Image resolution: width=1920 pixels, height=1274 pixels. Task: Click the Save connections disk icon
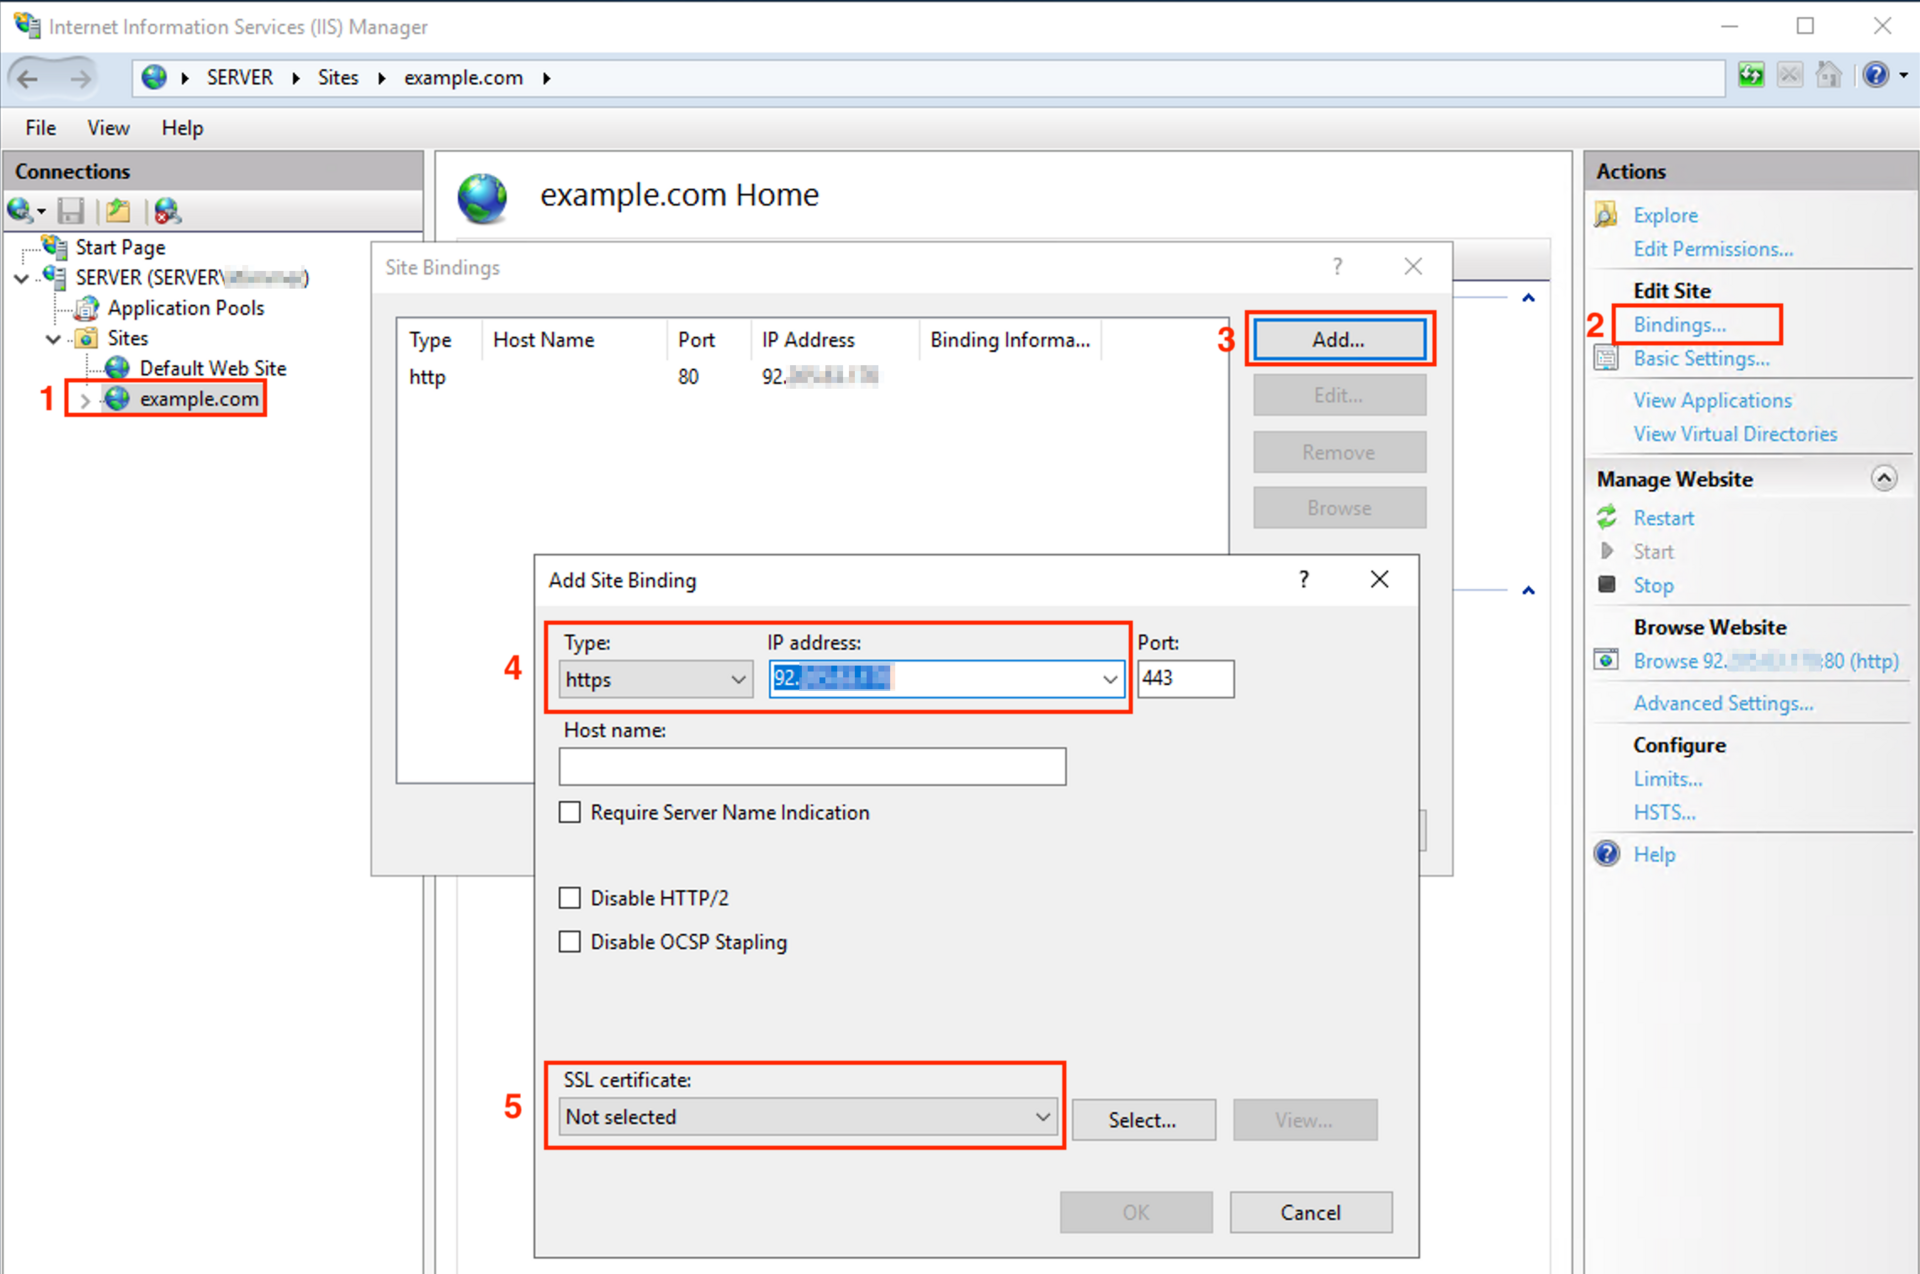tap(71, 210)
